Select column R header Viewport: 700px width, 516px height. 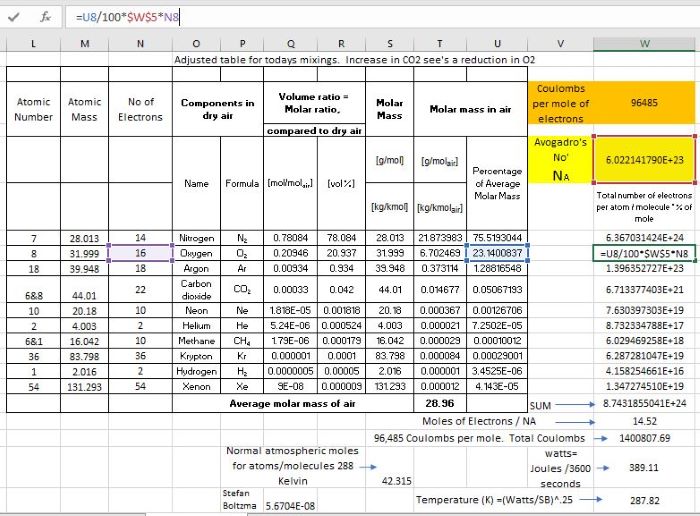coord(341,44)
